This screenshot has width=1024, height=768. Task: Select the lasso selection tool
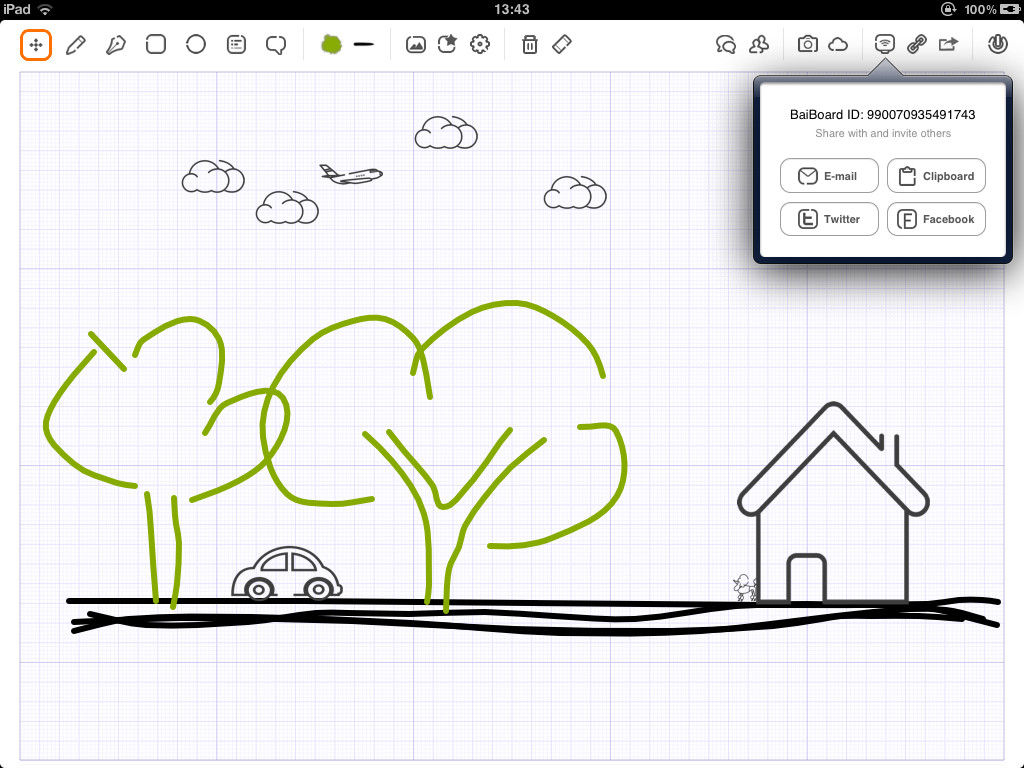pyautogui.click(x=276, y=45)
